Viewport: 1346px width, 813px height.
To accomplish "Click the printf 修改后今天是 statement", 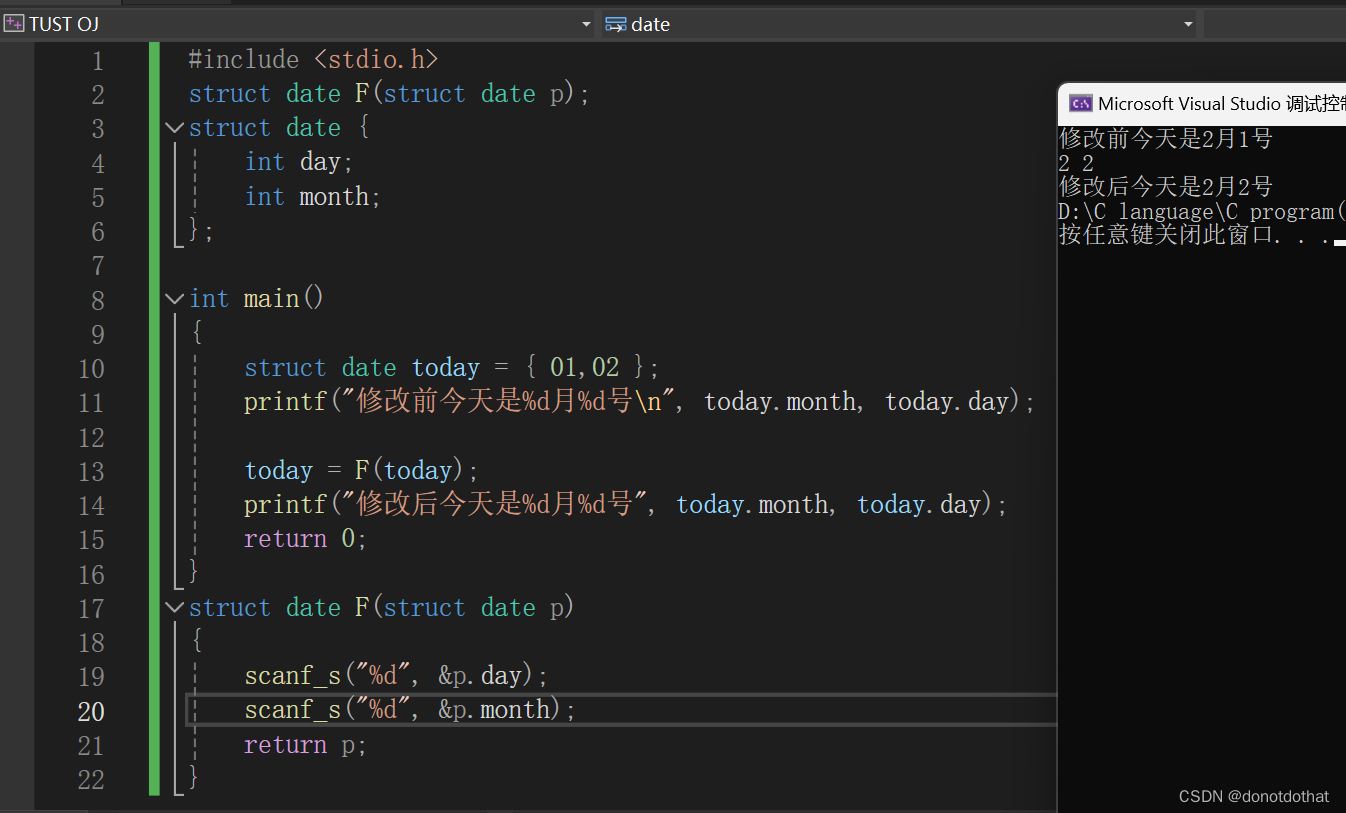I will tap(626, 505).
